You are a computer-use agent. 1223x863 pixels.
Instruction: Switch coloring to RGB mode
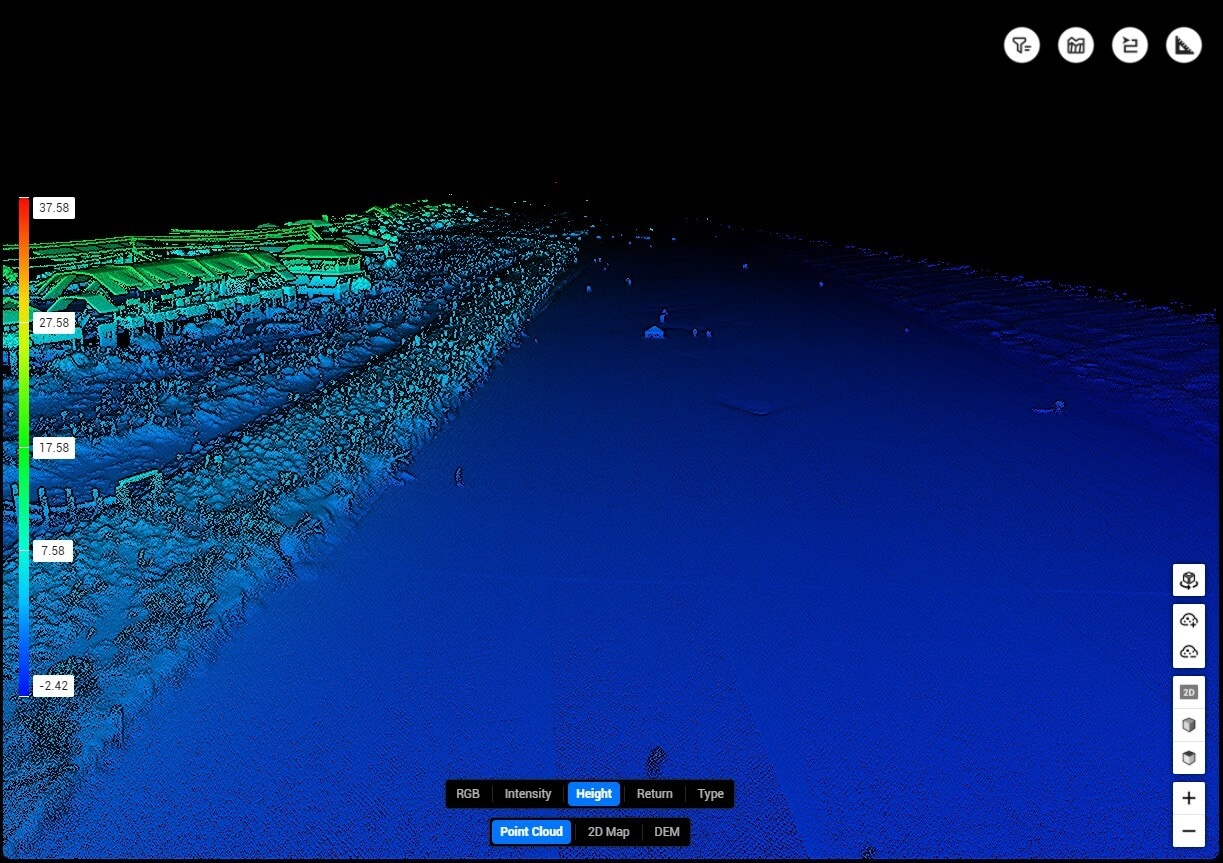click(x=468, y=794)
